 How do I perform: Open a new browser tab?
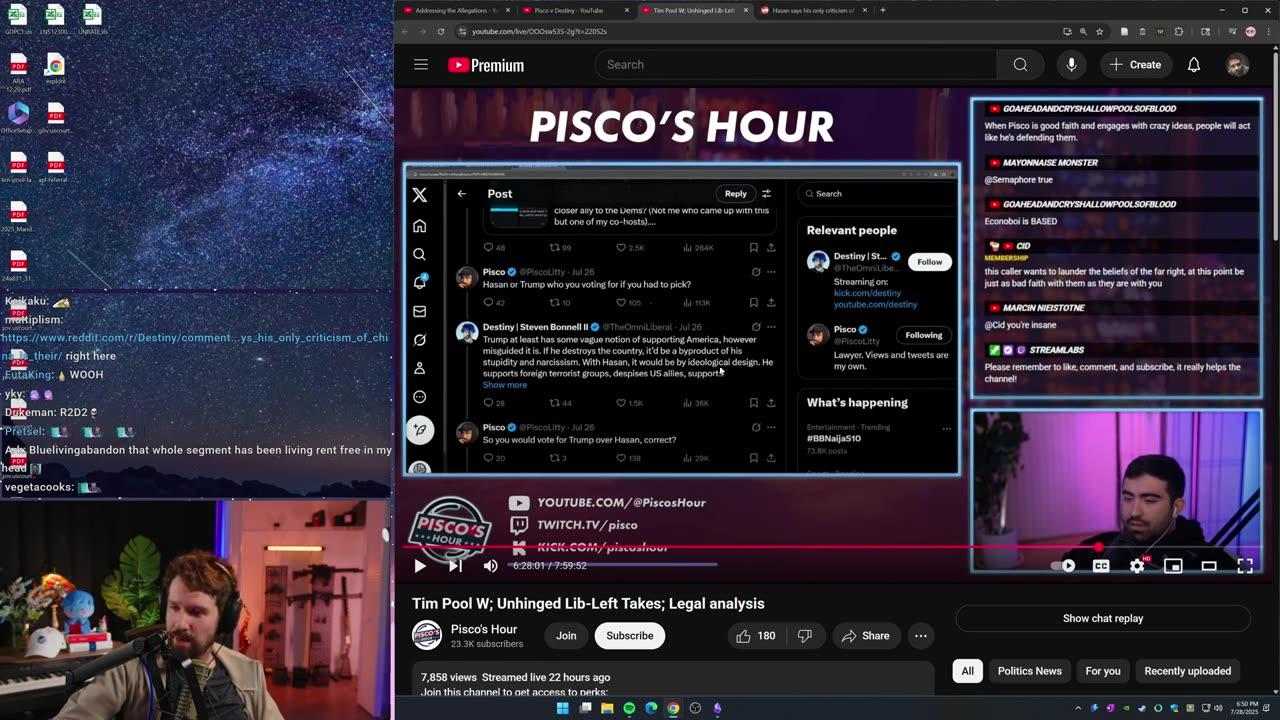882,10
